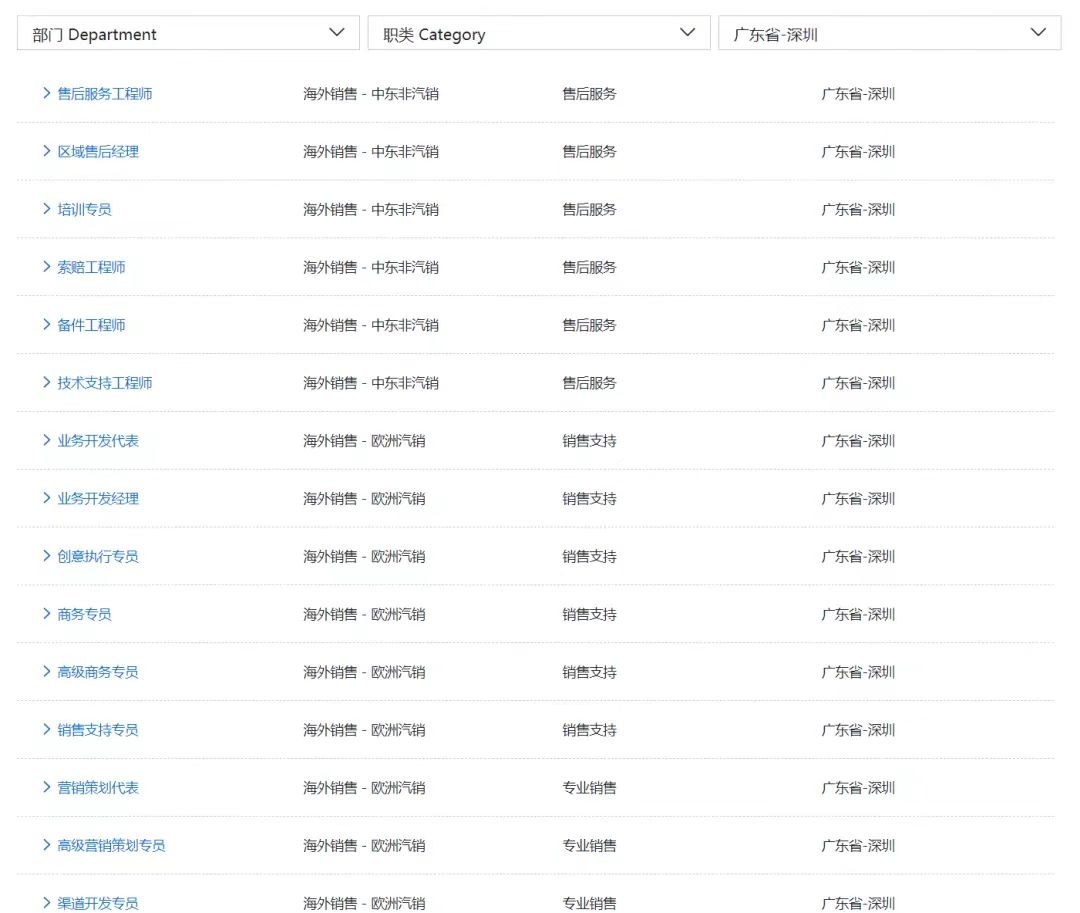Expand the chevron beside 售后服务工程师
The width and height of the screenshot is (1080, 913).
46,93
